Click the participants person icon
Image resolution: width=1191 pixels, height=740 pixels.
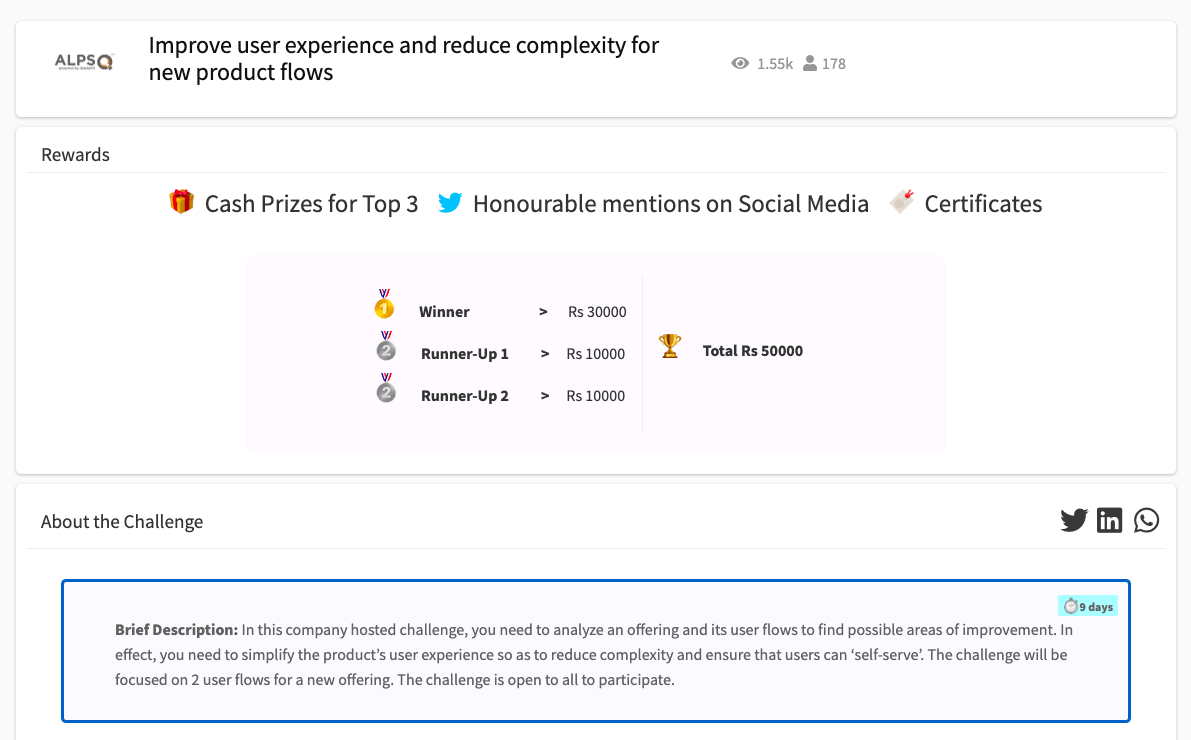pyautogui.click(x=809, y=64)
